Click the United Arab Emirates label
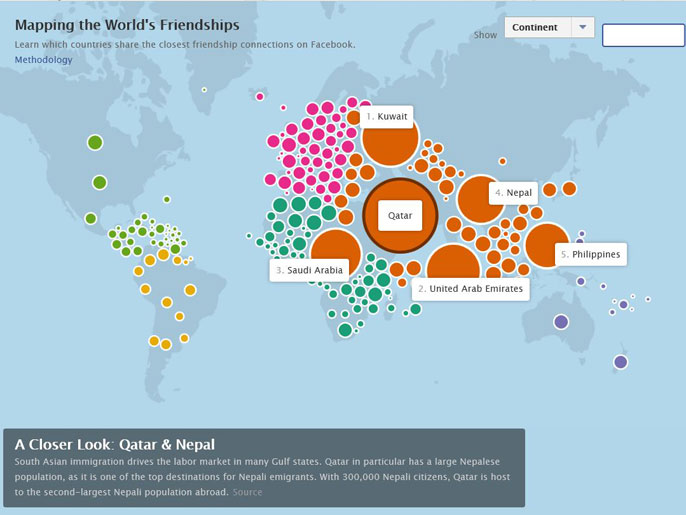This screenshot has height=515, width=686. pos(470,289)
